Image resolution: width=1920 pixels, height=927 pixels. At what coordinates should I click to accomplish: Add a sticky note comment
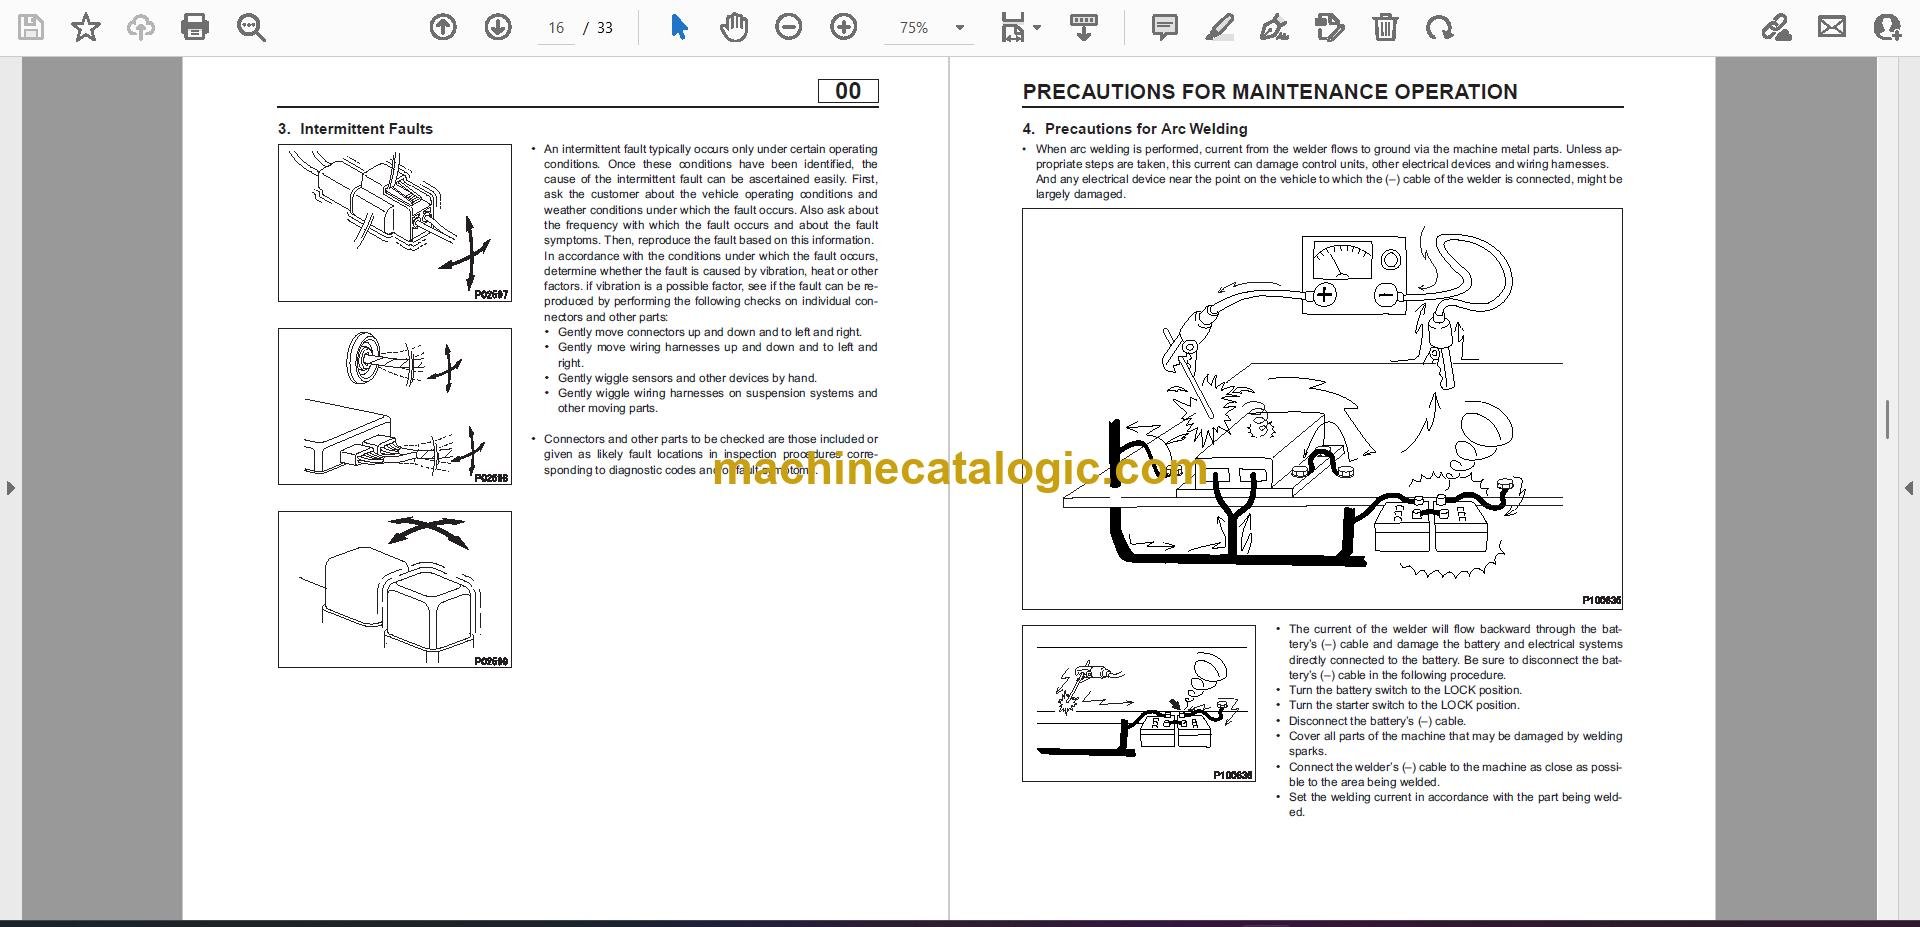1165,27
